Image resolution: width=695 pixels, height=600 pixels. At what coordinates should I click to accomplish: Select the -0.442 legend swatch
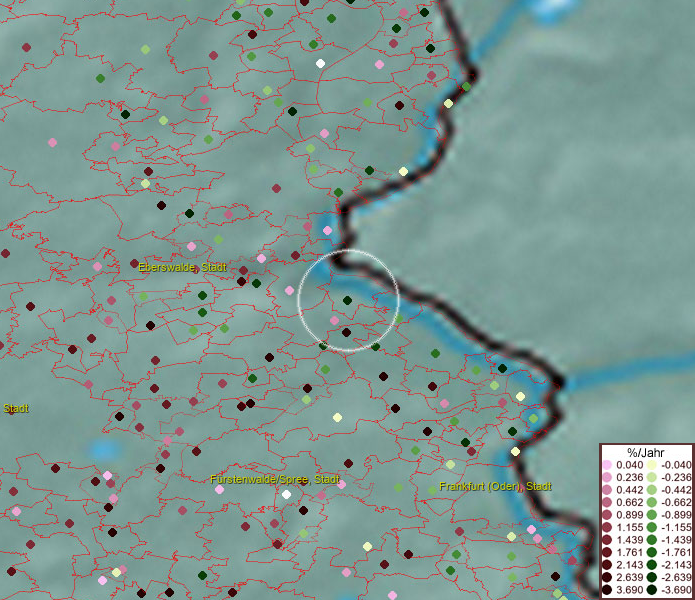[652, 490]
